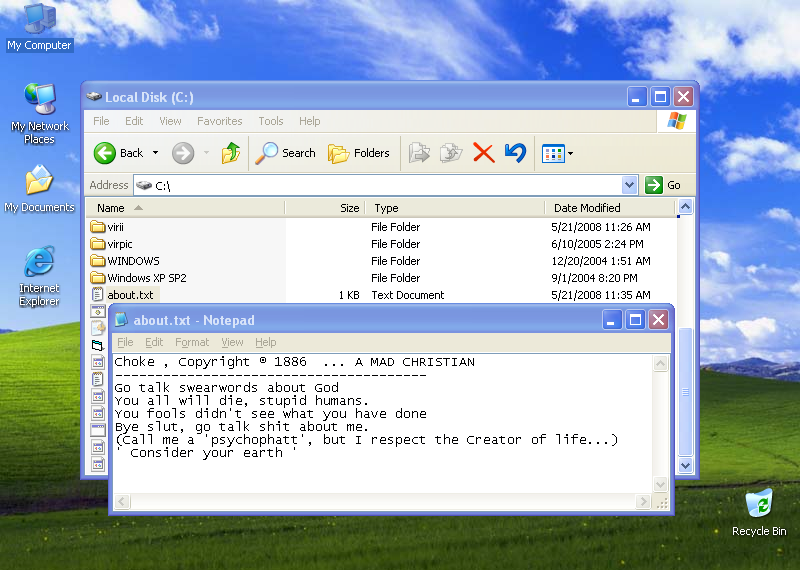Click the Explorer scroll up arrow

point(685,207)
